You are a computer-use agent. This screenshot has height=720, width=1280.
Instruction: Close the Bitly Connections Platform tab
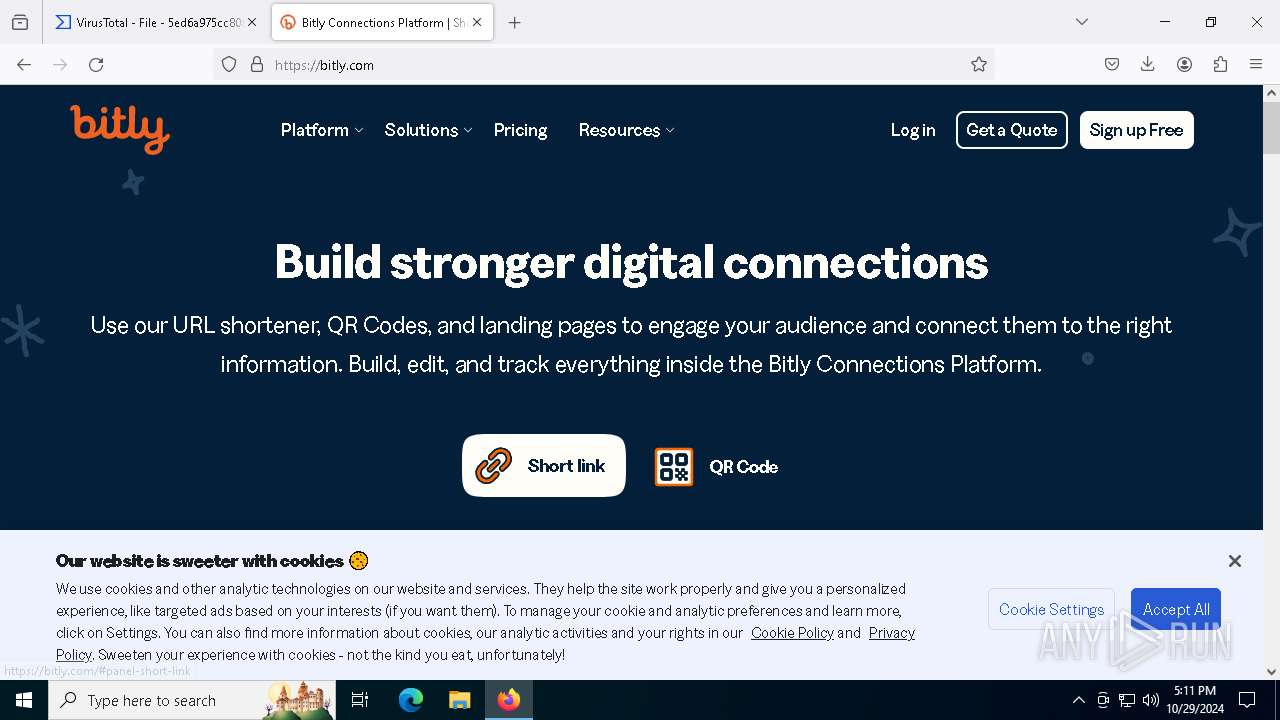477,22
